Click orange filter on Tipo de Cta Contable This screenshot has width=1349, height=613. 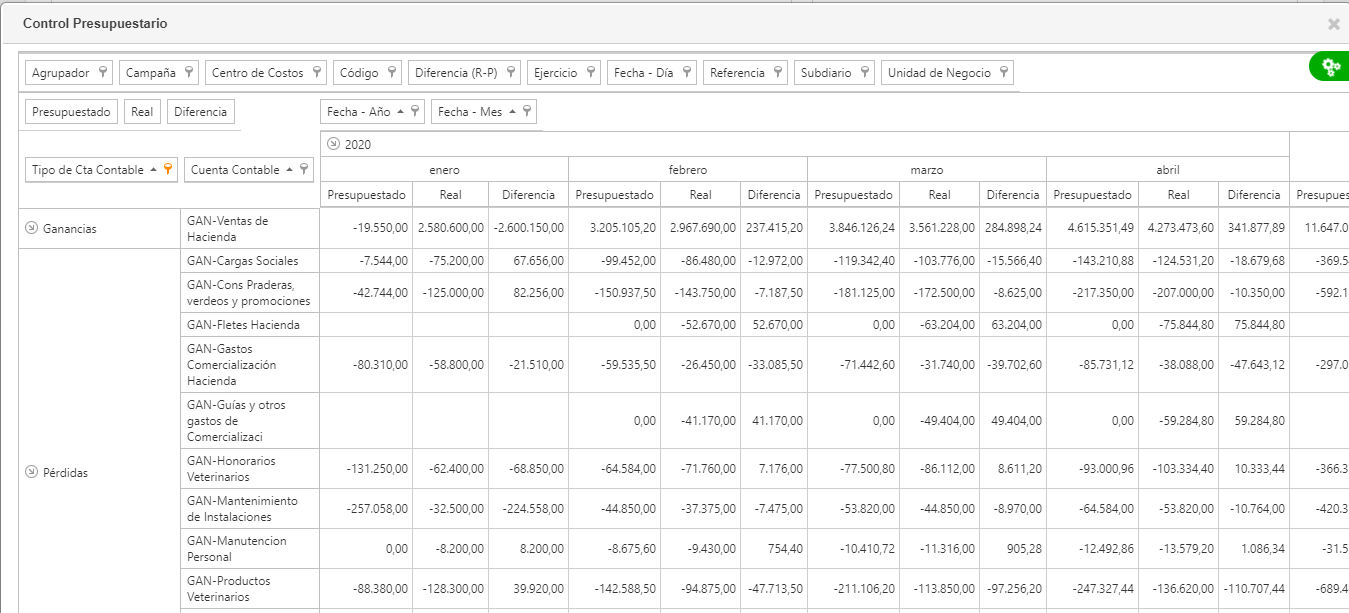pos(169,169)
